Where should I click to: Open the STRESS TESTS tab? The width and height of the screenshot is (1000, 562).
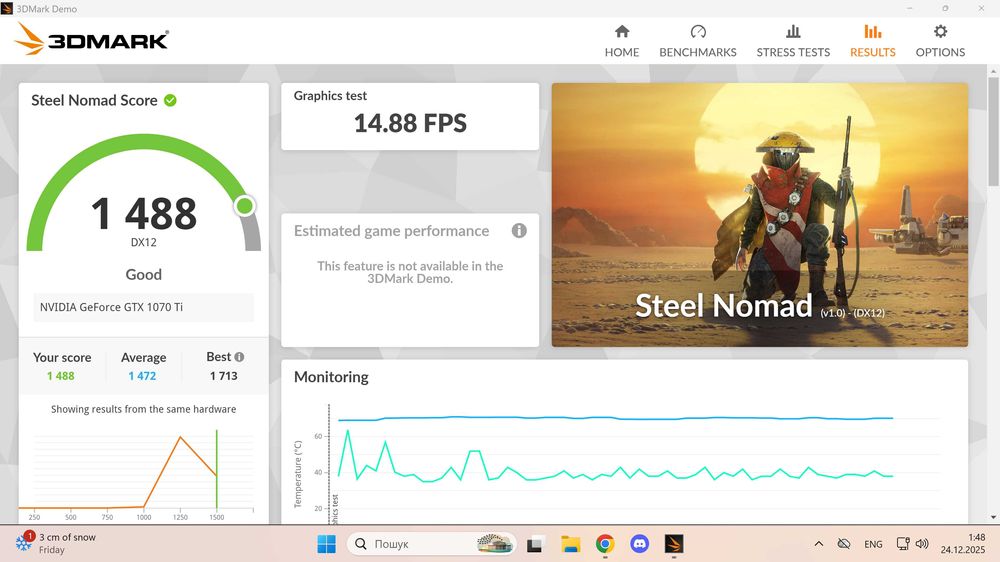(x=793, y=41)
